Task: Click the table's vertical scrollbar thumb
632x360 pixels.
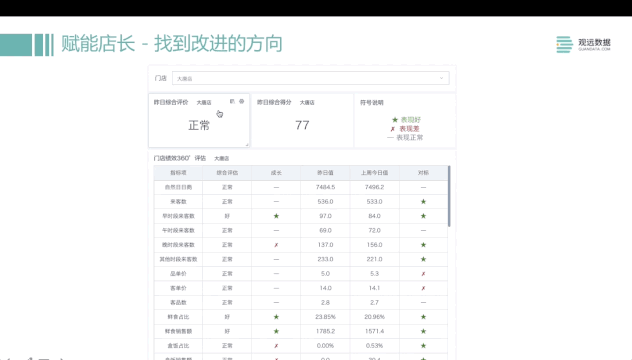Action: 449,196
